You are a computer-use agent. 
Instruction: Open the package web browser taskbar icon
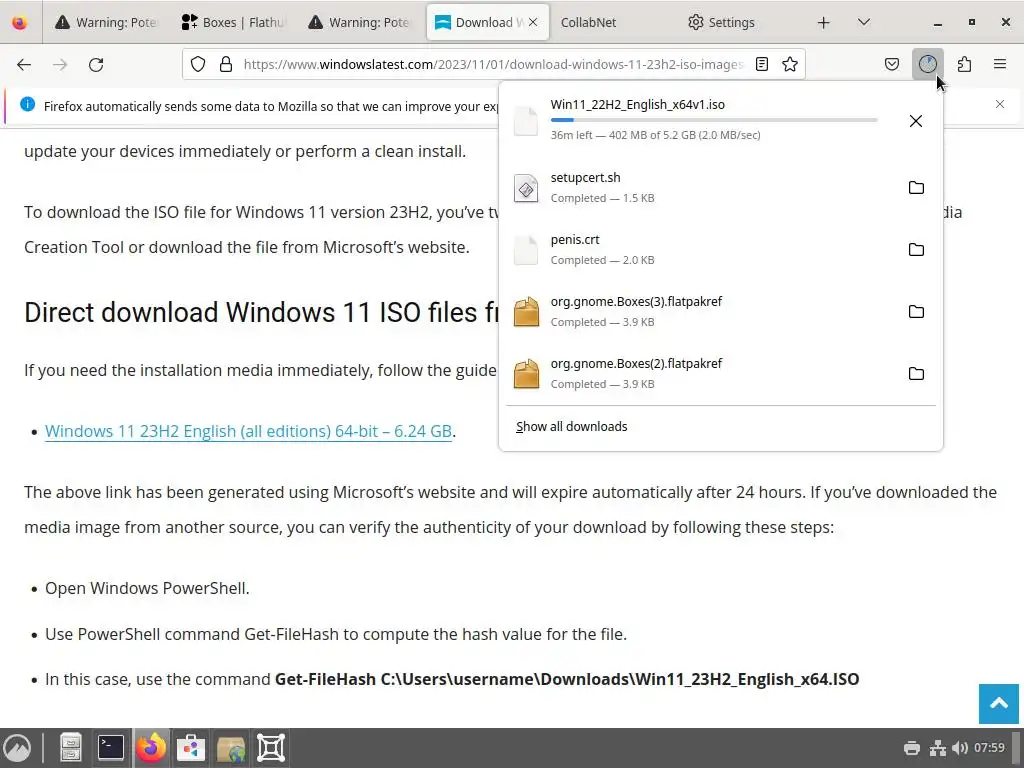click(x=231, y=749)
